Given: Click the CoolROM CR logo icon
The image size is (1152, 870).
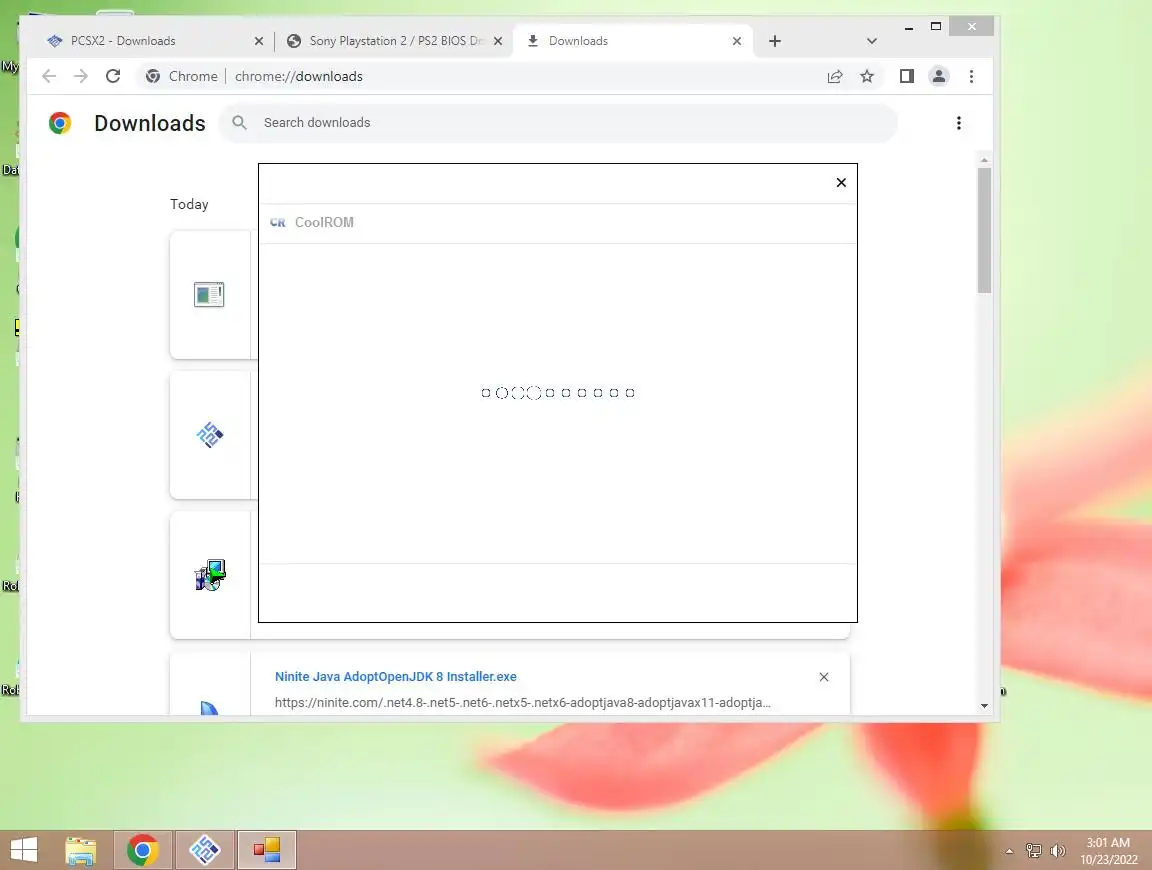Looking at the screenshot, I should click(278, 223).
